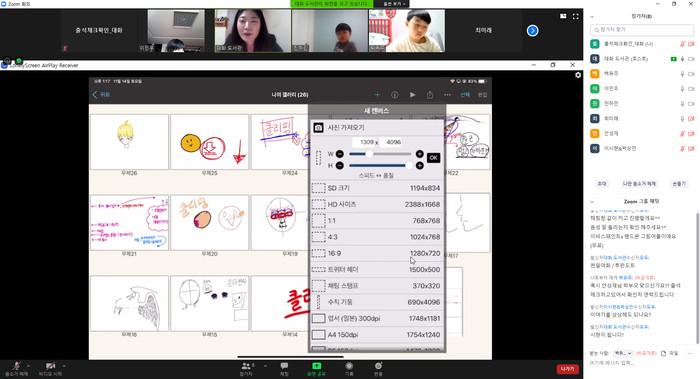Tap the camera icon for photo import
The width and height of the screenshot is (700, 379).
pos(318,128)
